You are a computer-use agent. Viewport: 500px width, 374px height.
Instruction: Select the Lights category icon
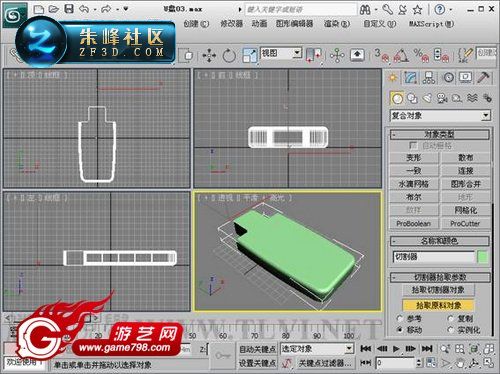pyautogui.click(x=427, y=98)
